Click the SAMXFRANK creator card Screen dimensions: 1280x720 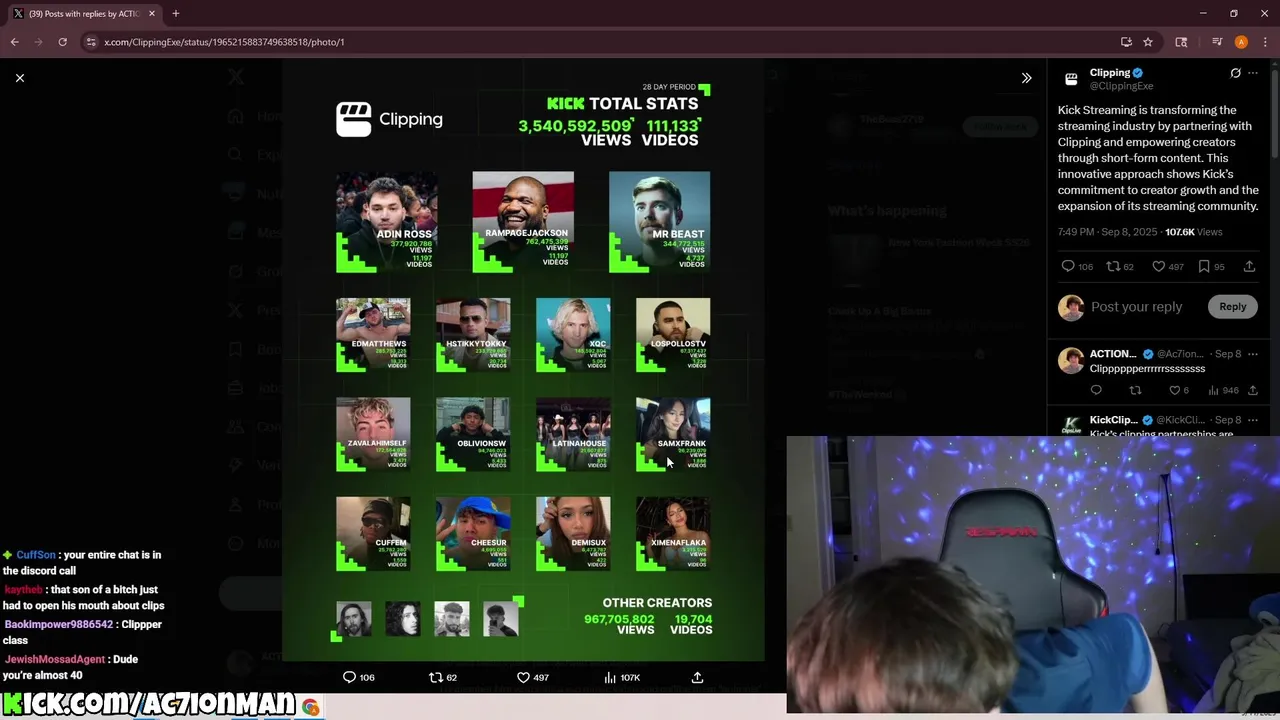pyautogui.click(x=673, y=435)
